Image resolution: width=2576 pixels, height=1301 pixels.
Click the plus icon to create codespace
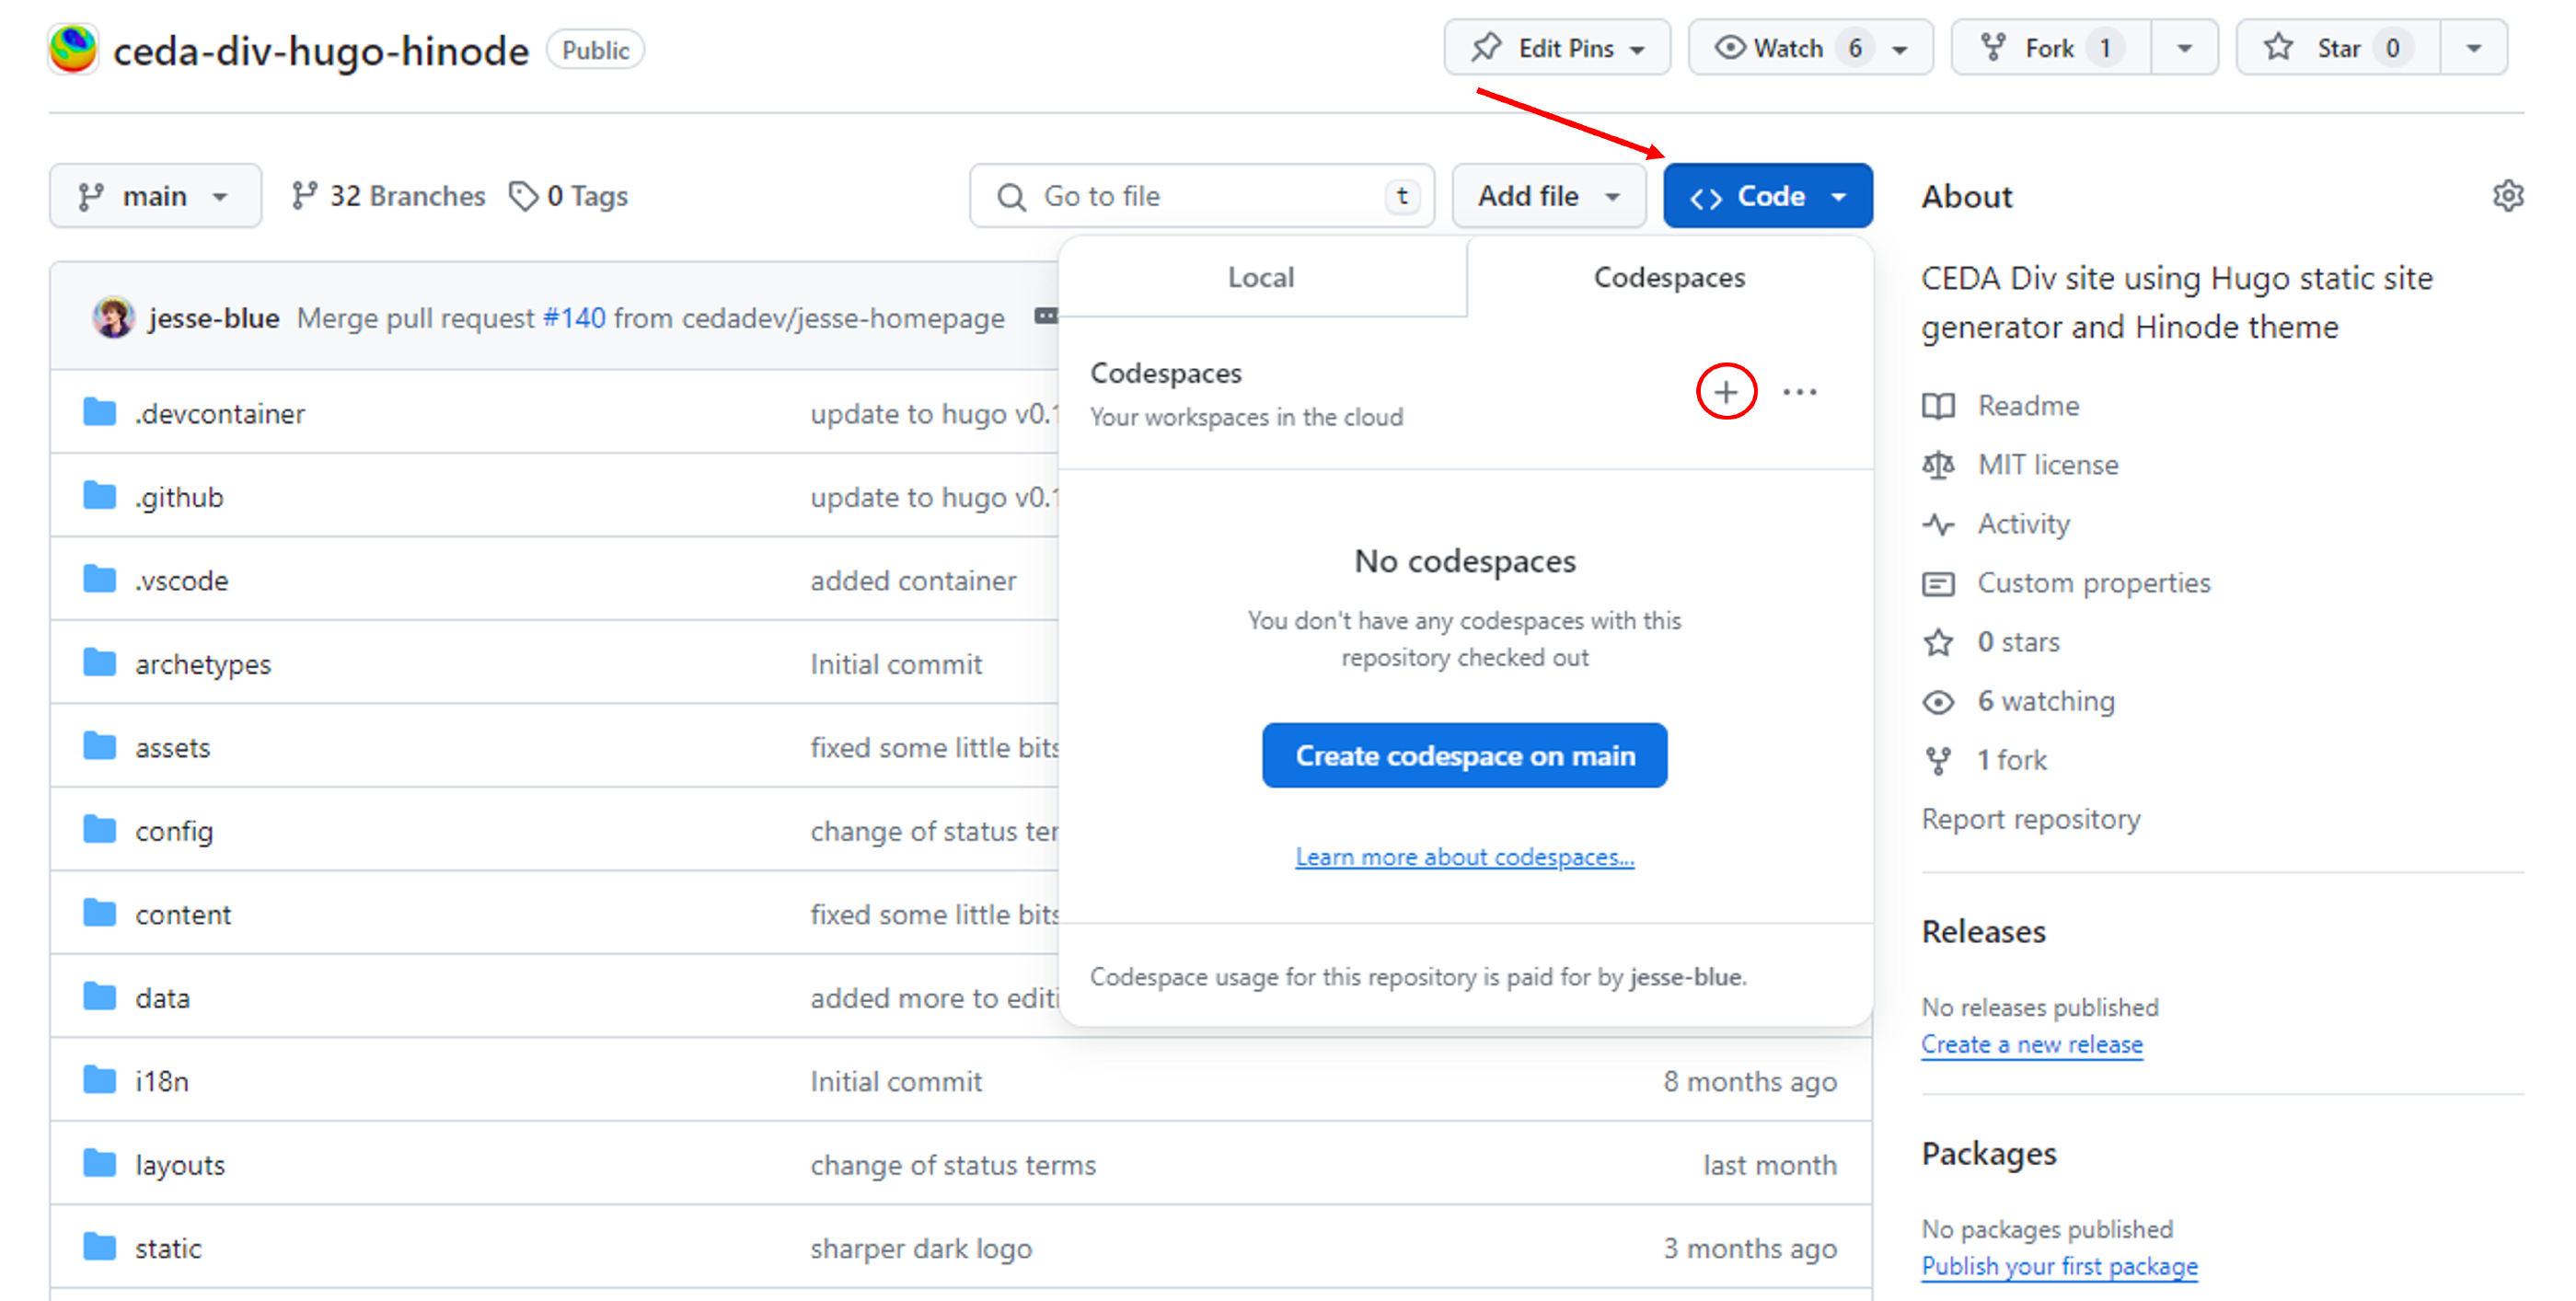(x=1725, y=392)
